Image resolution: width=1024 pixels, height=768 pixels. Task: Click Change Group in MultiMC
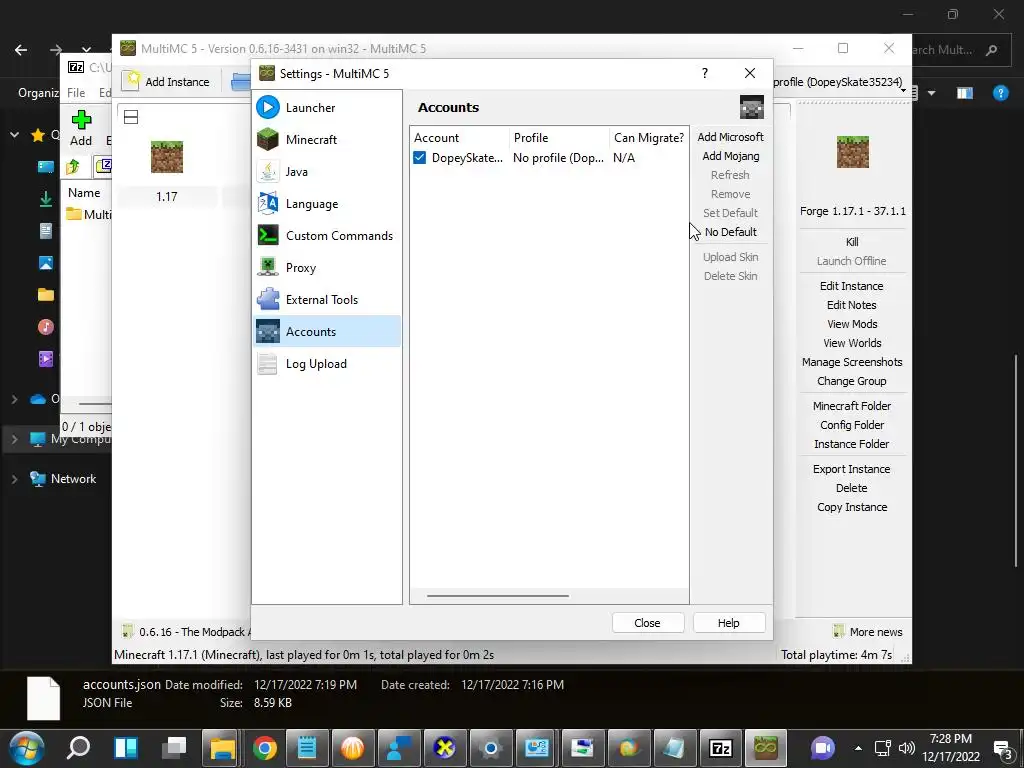(x=852, y=381)
